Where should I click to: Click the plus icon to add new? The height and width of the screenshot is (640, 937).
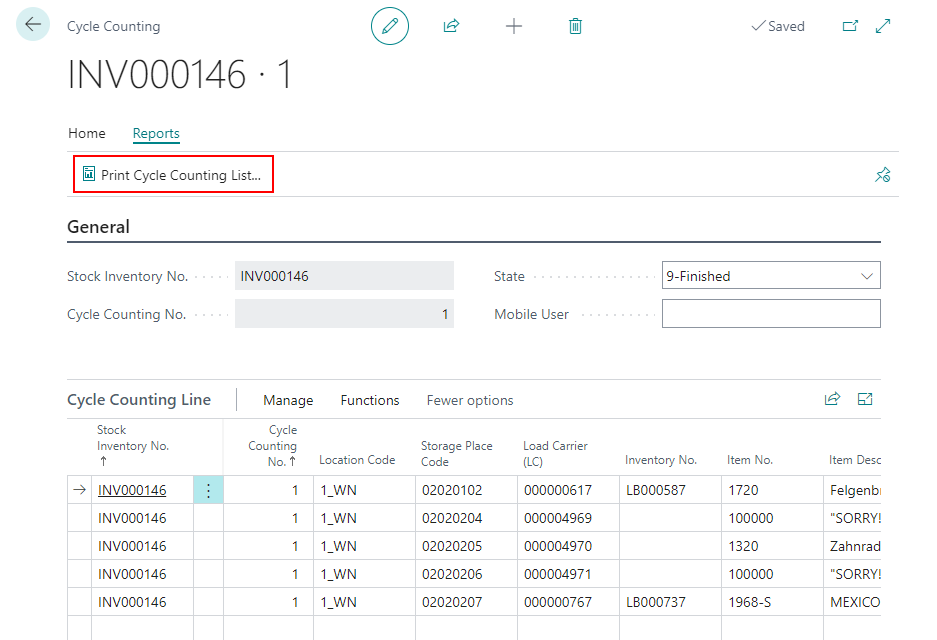(x=514, y=26)
